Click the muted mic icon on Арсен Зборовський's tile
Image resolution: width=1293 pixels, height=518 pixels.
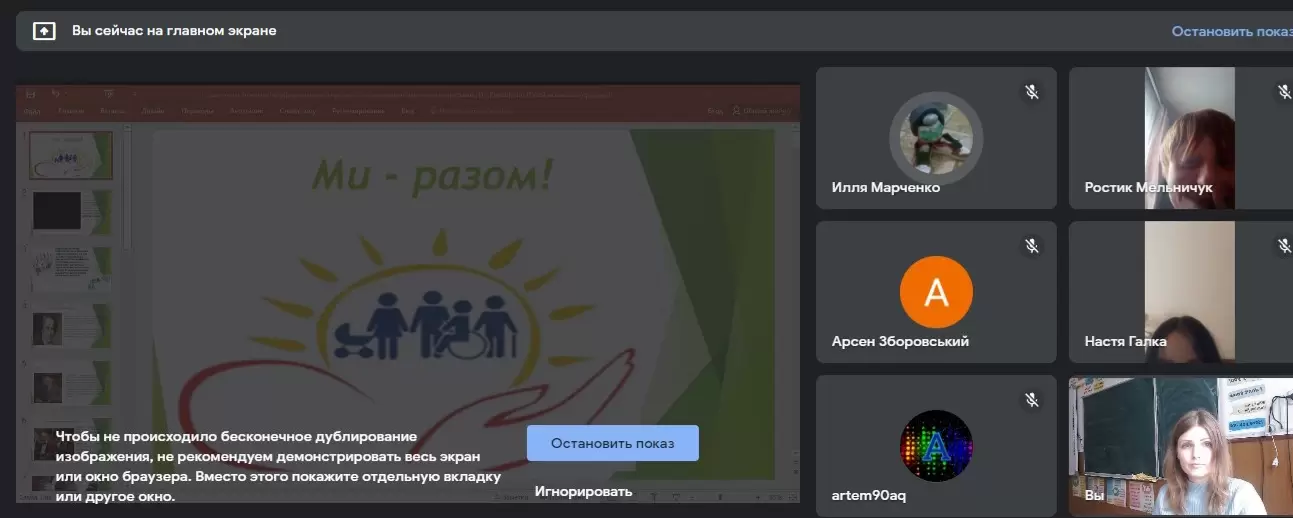click(x=1031, y=246)
